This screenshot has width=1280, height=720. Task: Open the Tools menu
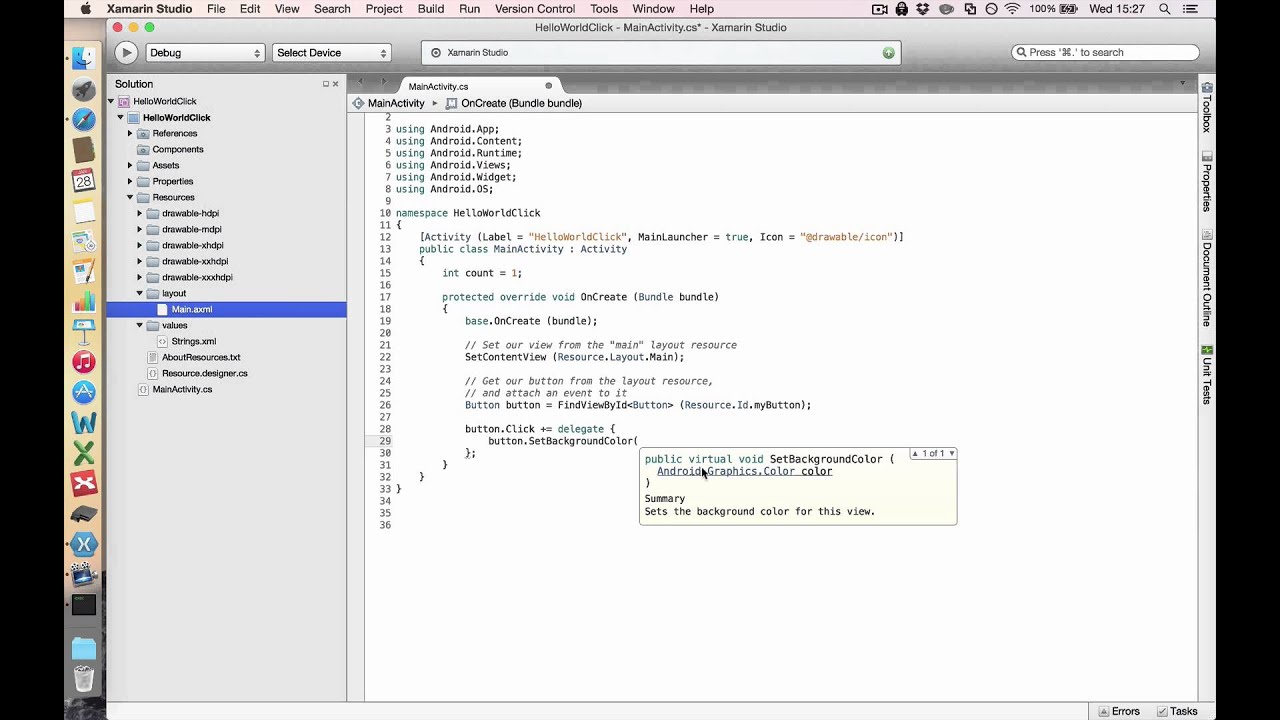tap(604, 9)
